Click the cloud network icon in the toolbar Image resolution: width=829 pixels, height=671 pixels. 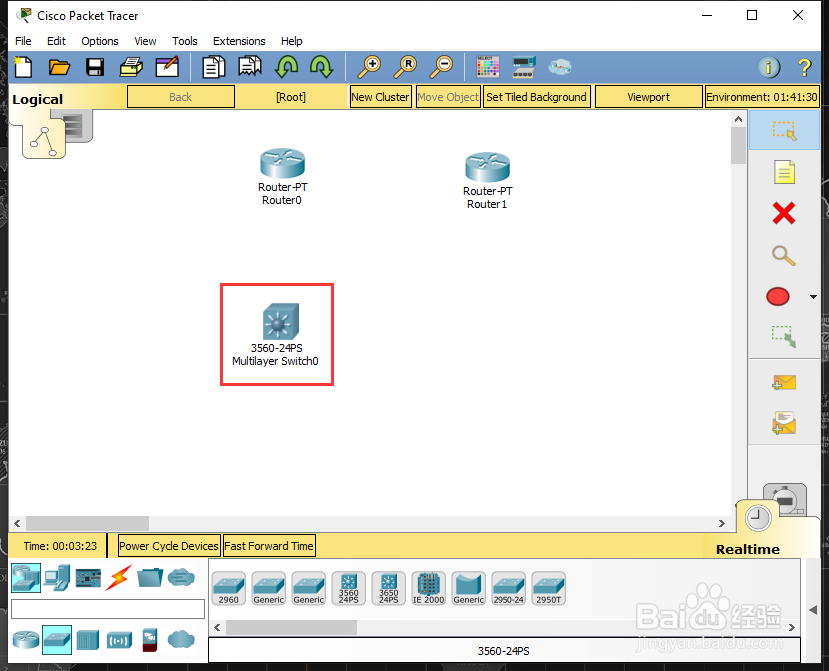[x=559, y=67]
